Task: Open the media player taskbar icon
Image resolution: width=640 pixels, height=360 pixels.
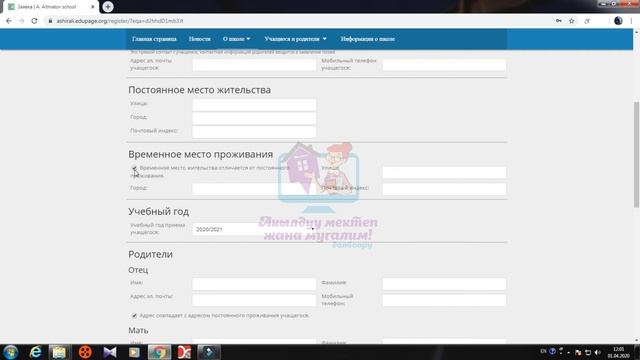Action: [134, 352]
